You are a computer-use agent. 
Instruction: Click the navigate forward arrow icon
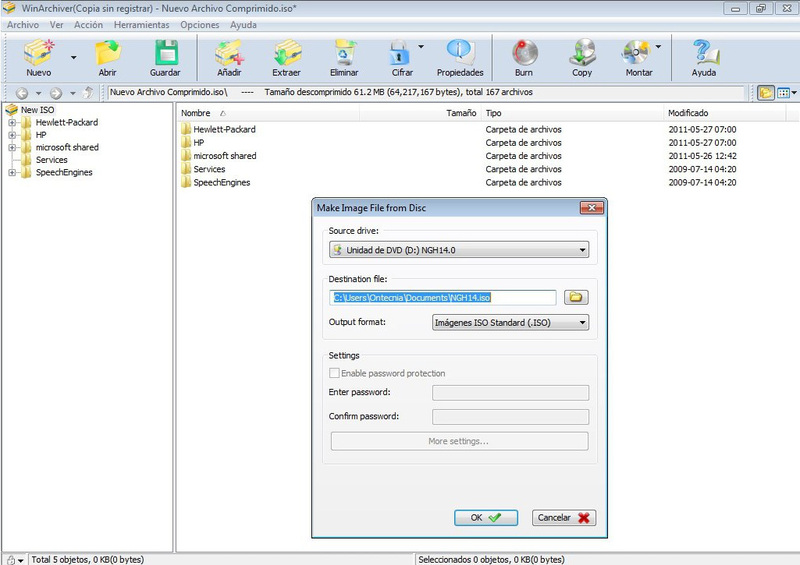pyautogui.click(x=56, y=93)
